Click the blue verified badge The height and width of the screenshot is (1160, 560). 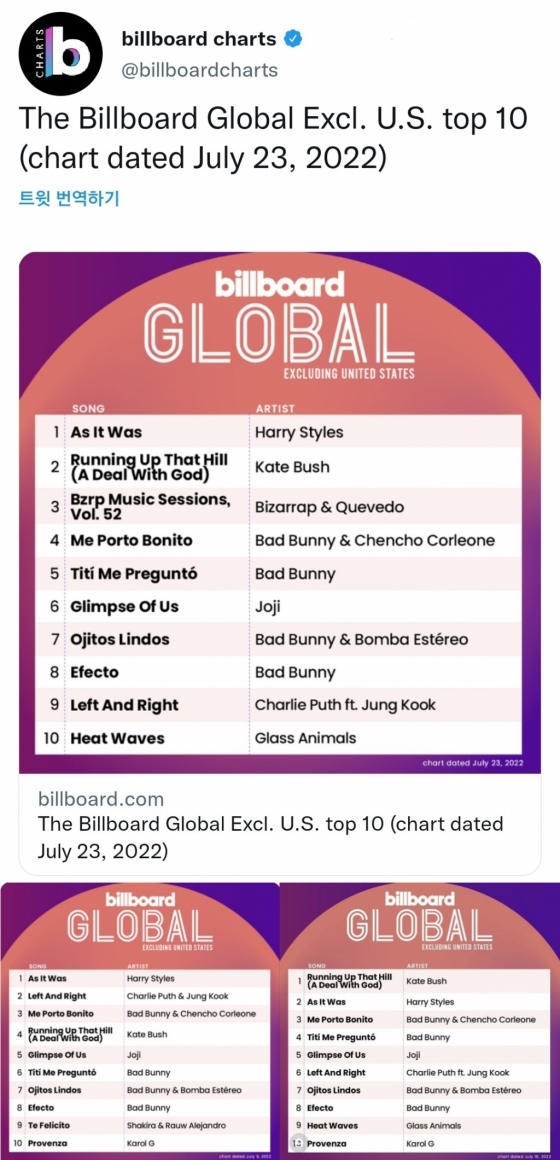(292, 39)
